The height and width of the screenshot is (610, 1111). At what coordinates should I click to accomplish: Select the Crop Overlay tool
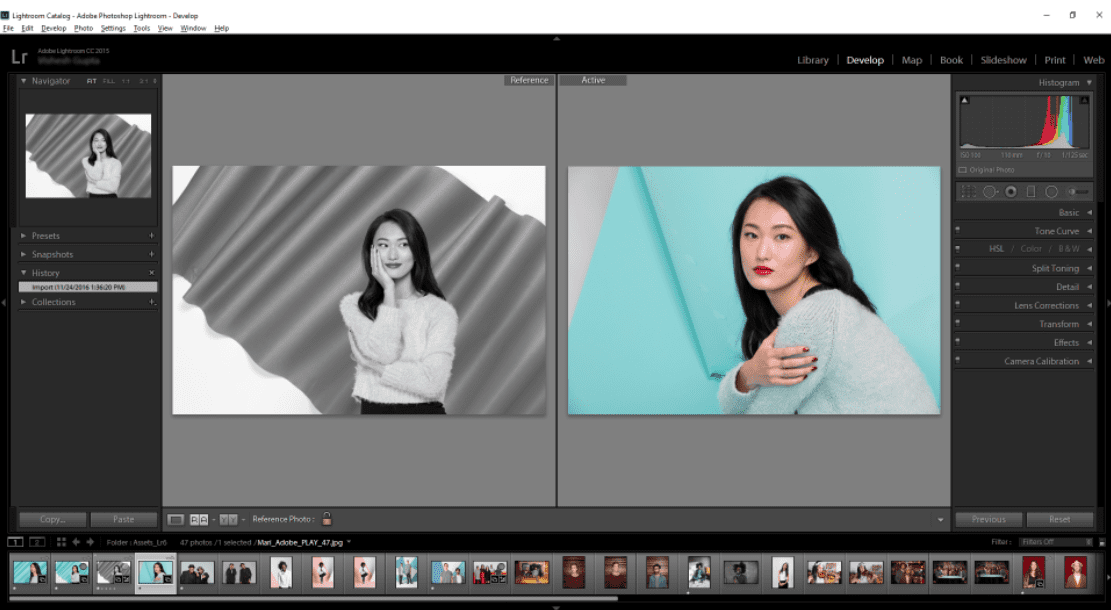[967, 191]
